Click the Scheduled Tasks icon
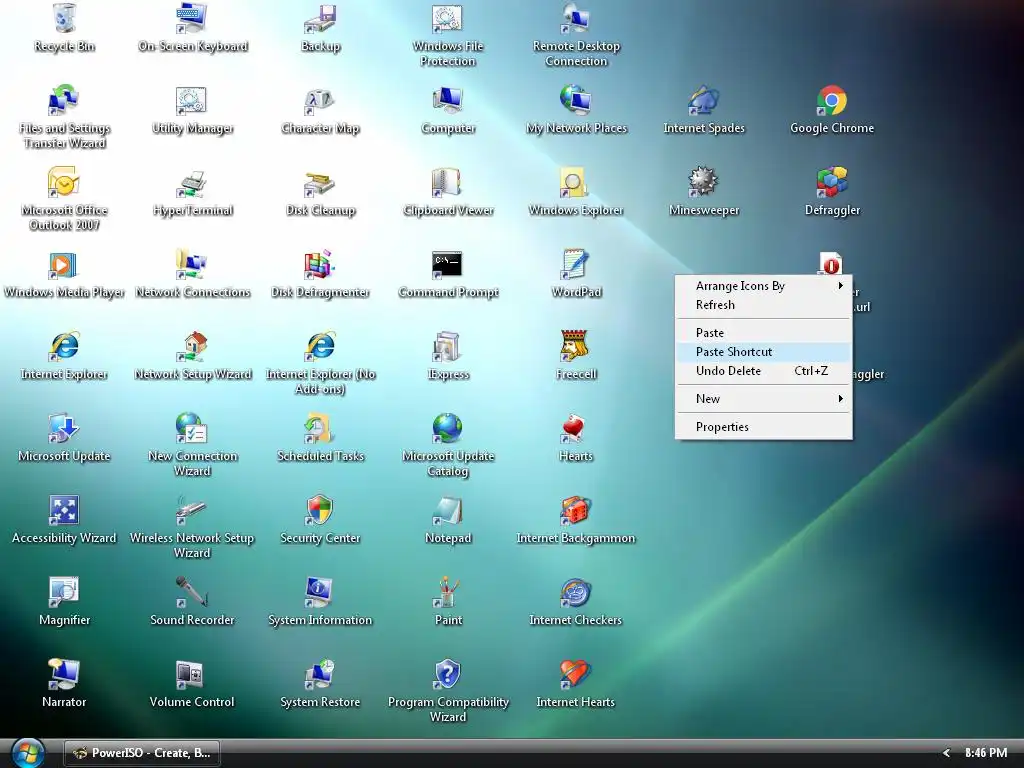This screenshot has height=768, width=1024. 320,428
